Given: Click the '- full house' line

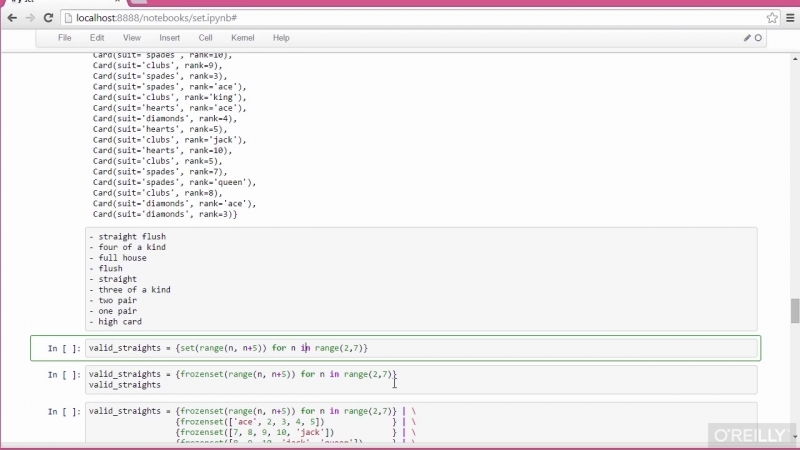Looking at the screenshot, I should pyautogui.click(x=118, y=258).
